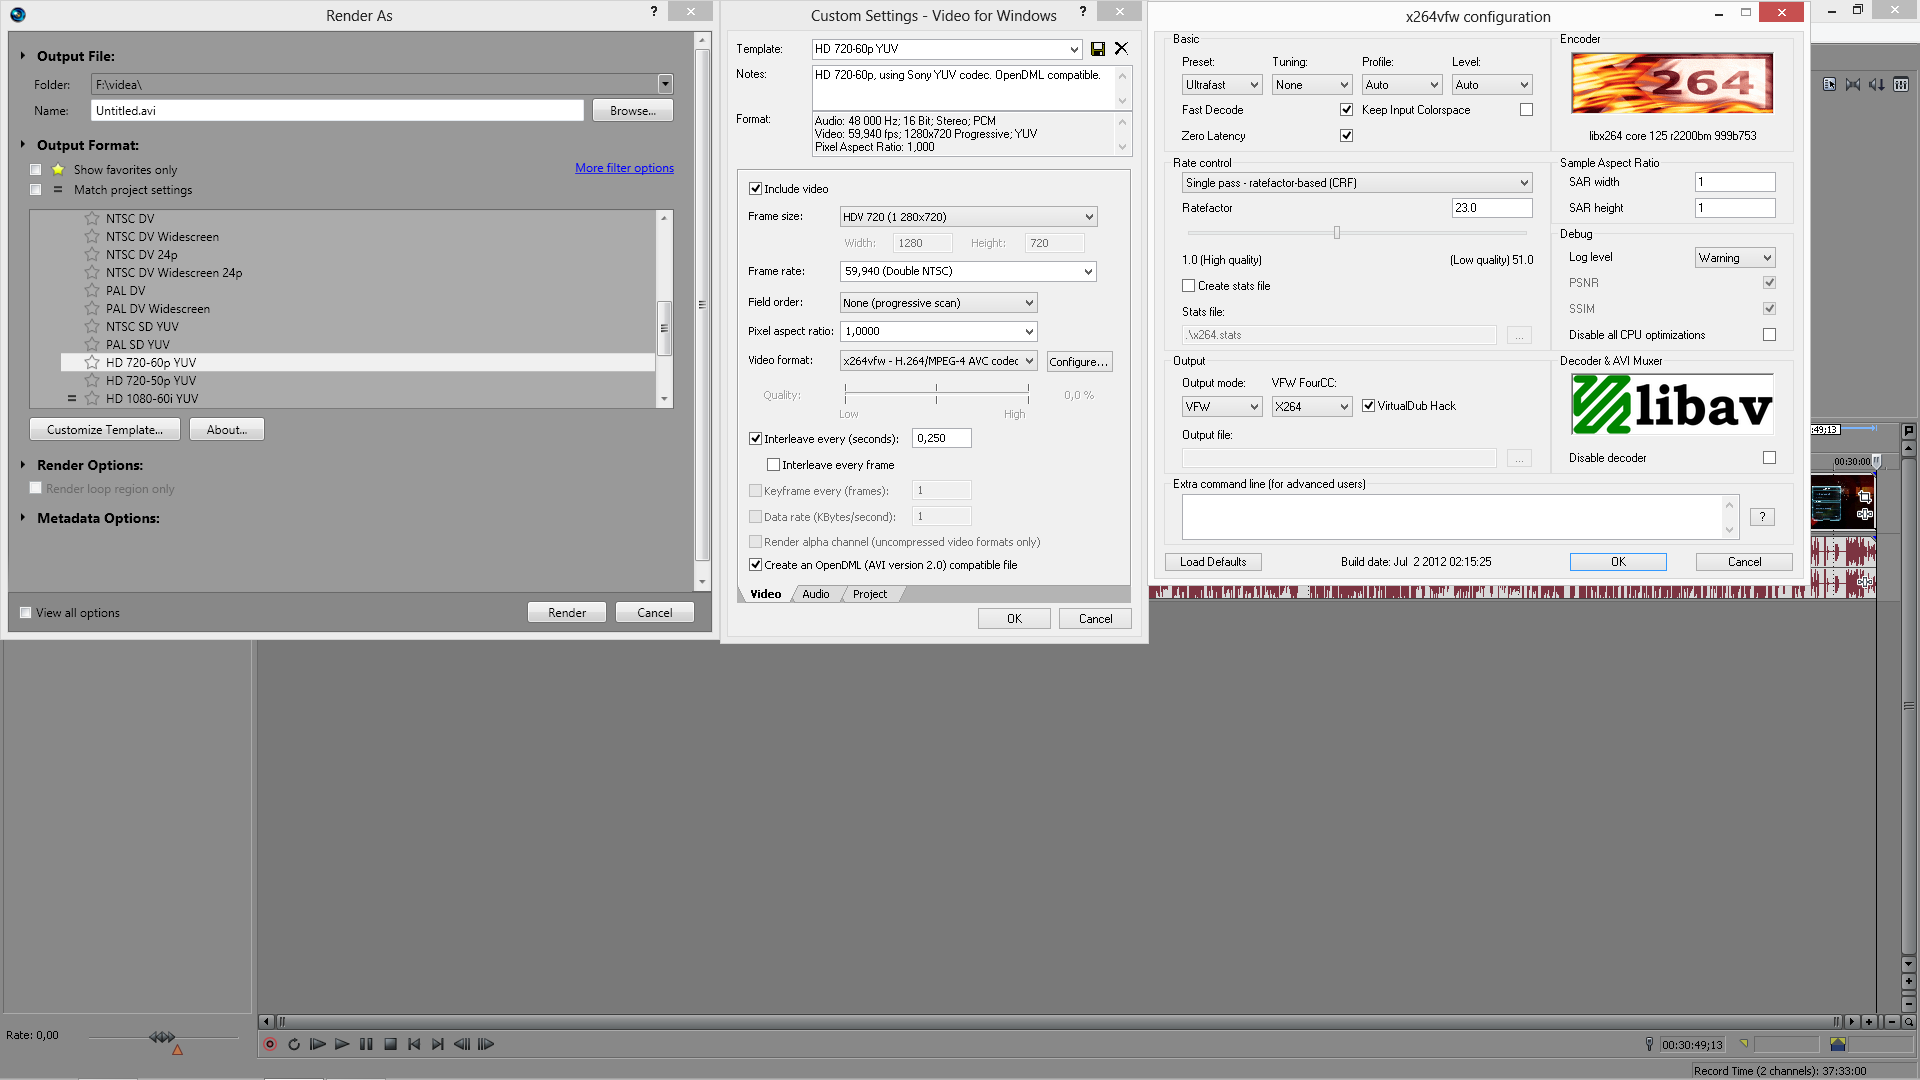Expand the Metadata Options section
The image size is (1920, 1080).
[23, 518]
